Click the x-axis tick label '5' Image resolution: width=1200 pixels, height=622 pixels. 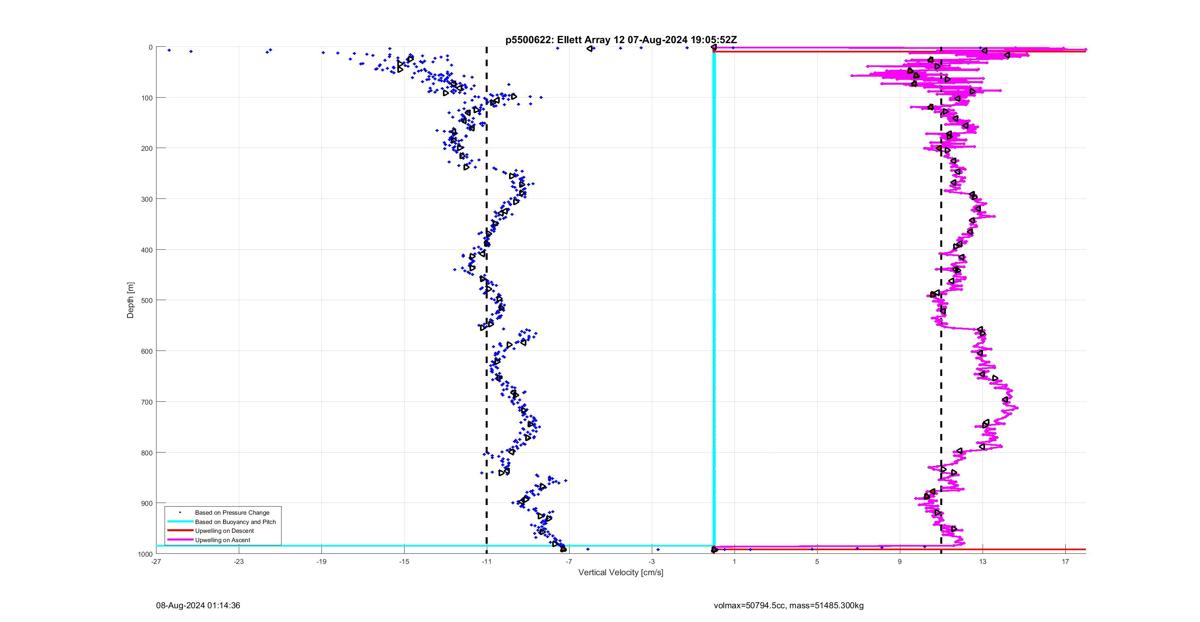tap(817, 561)
